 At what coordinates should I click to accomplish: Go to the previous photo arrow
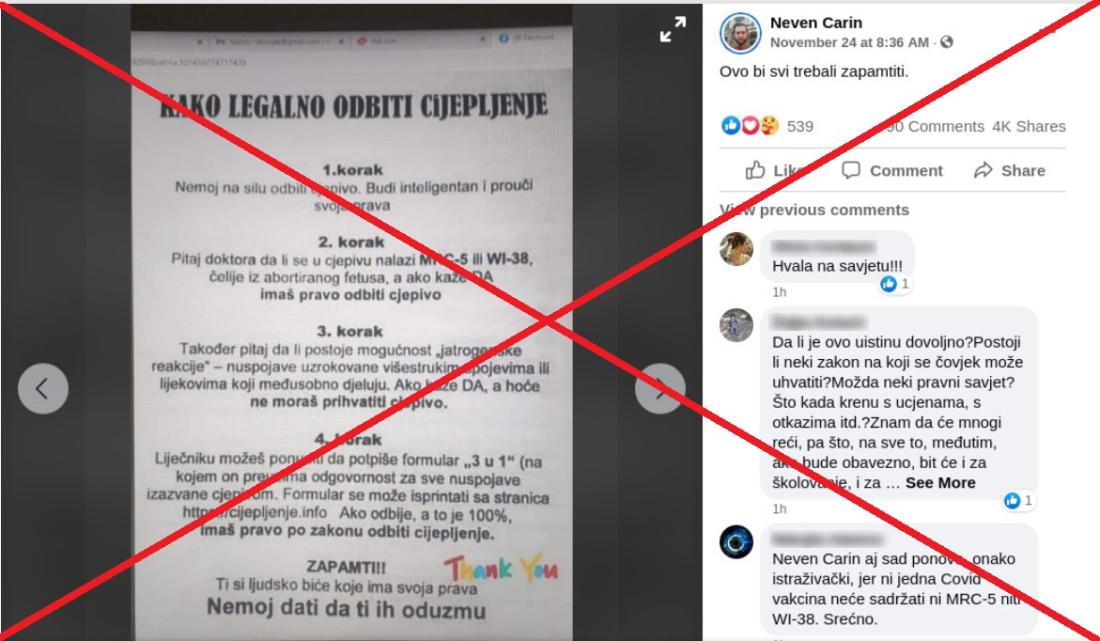click(43, 389)
